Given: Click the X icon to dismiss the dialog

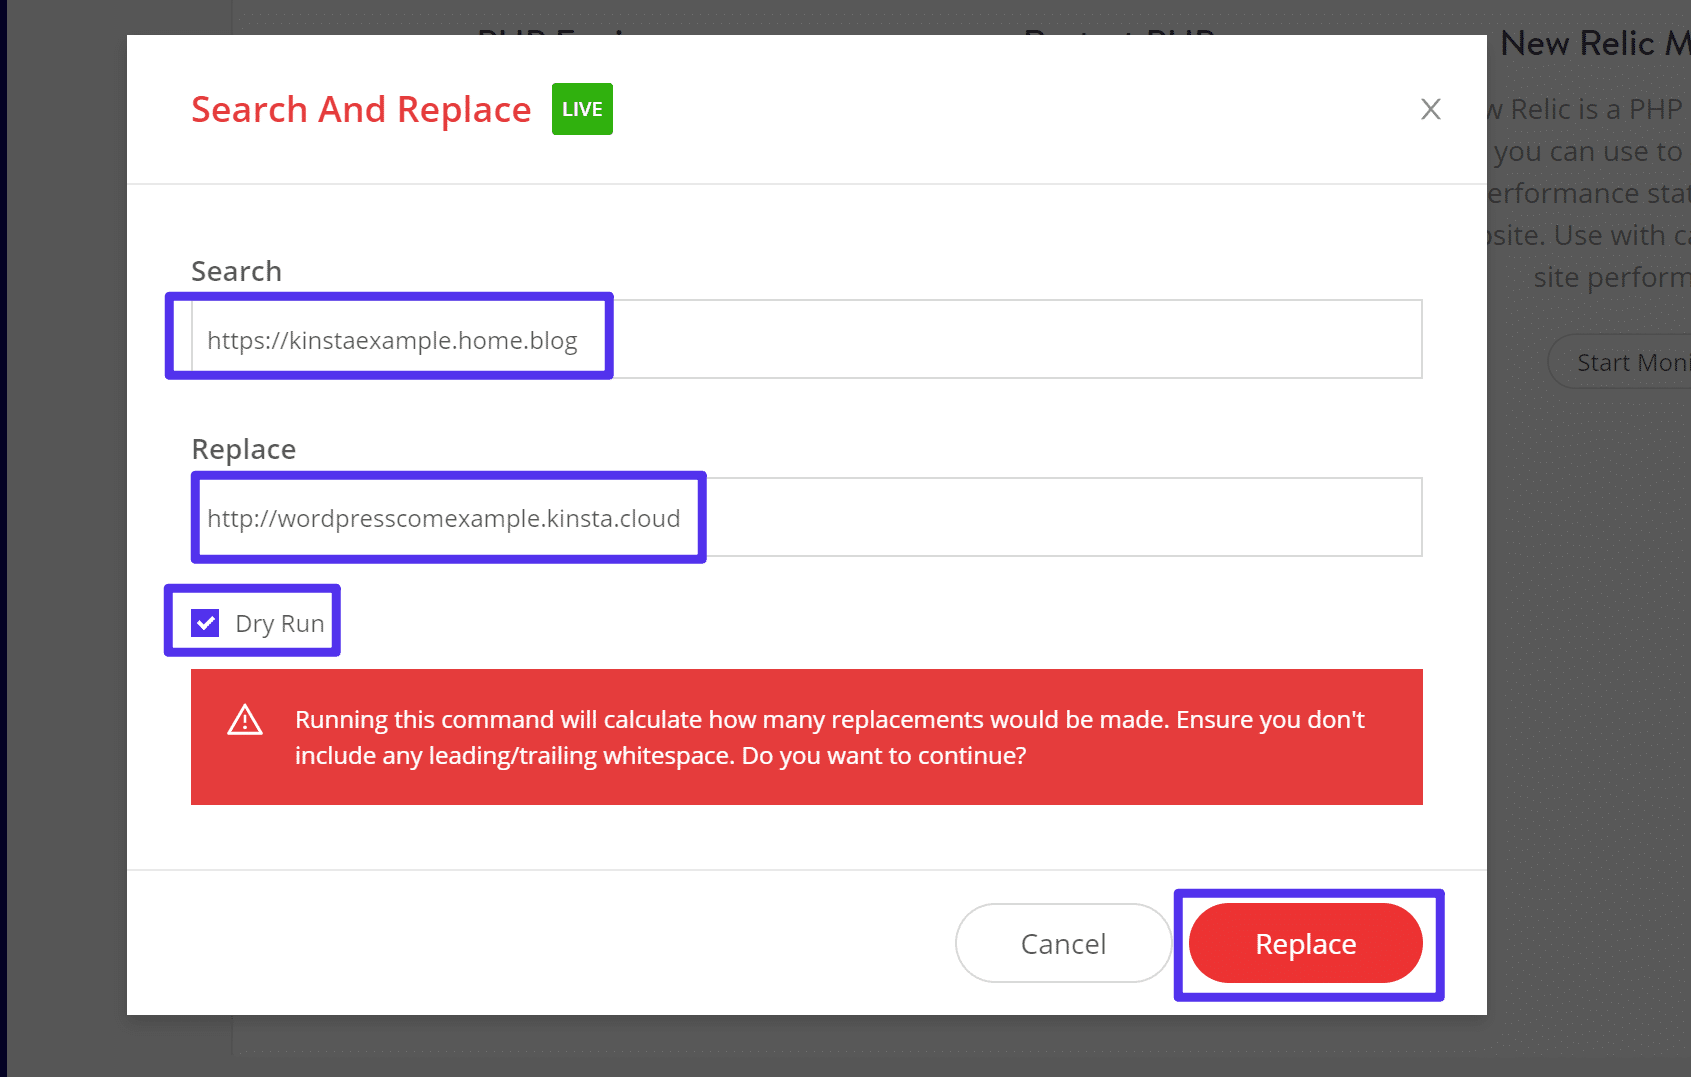Looking at the screenshot, I should click(1430, 110).
